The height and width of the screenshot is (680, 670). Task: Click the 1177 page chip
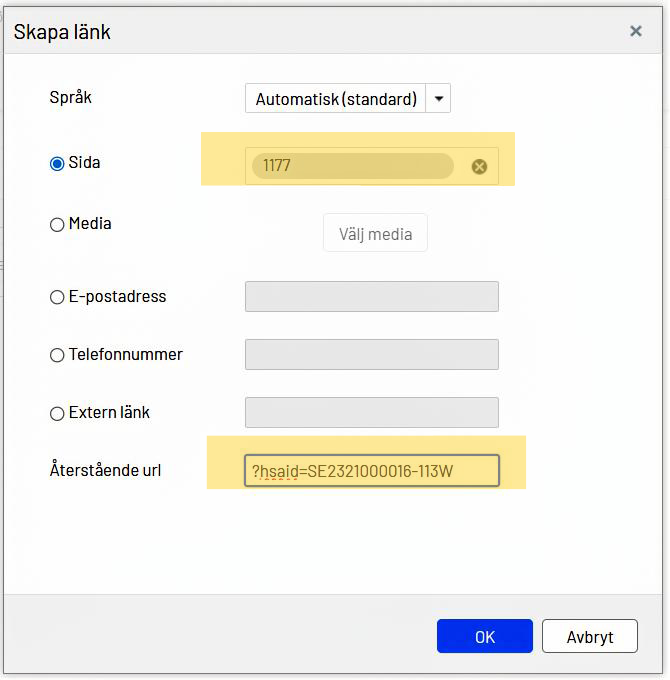(352, 166)
